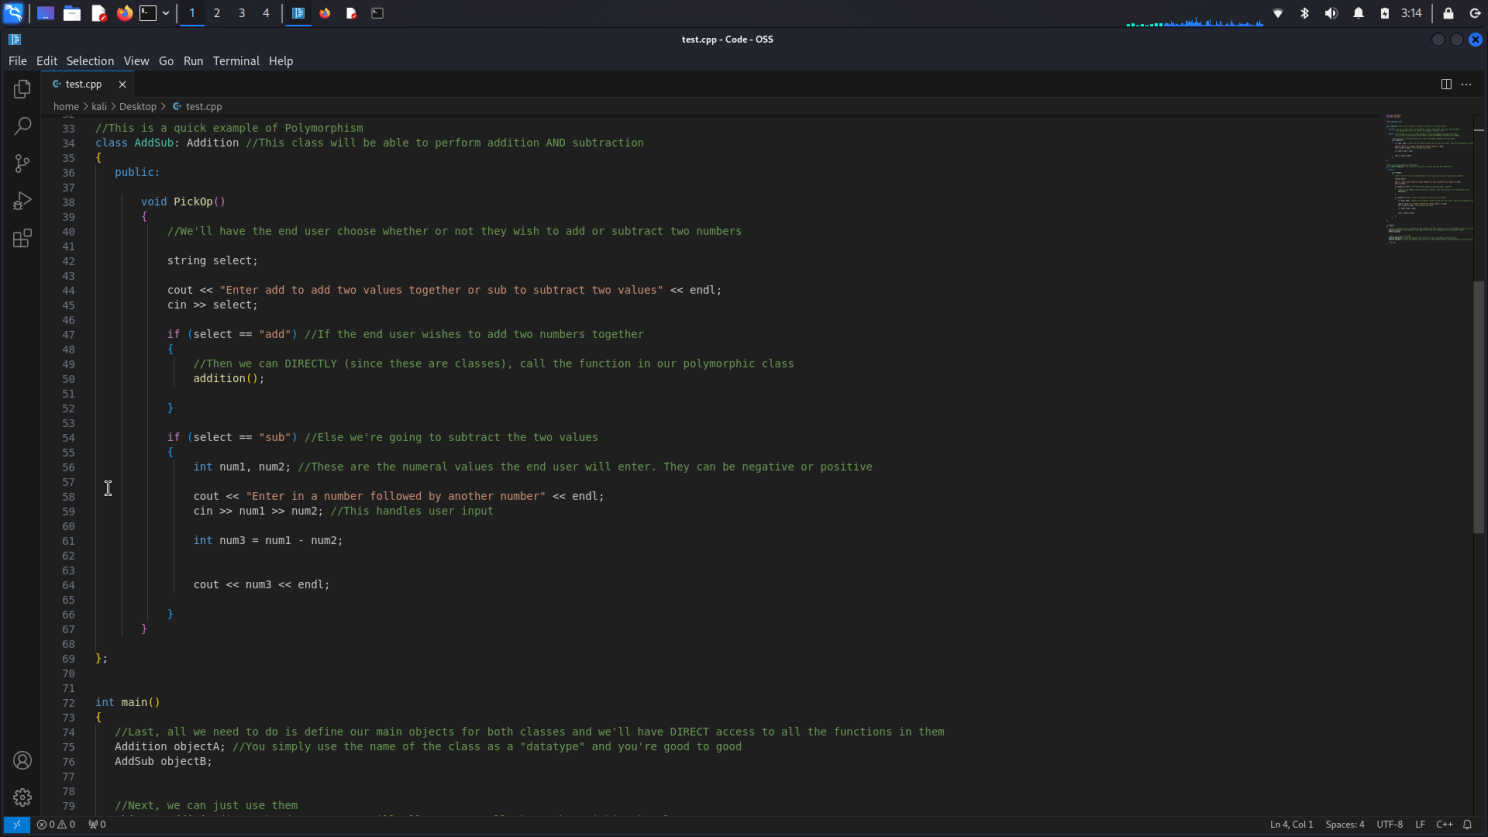1488x837 pixels.
Task: Launch Firefox from the panel launcher
Action: [124, 13]
